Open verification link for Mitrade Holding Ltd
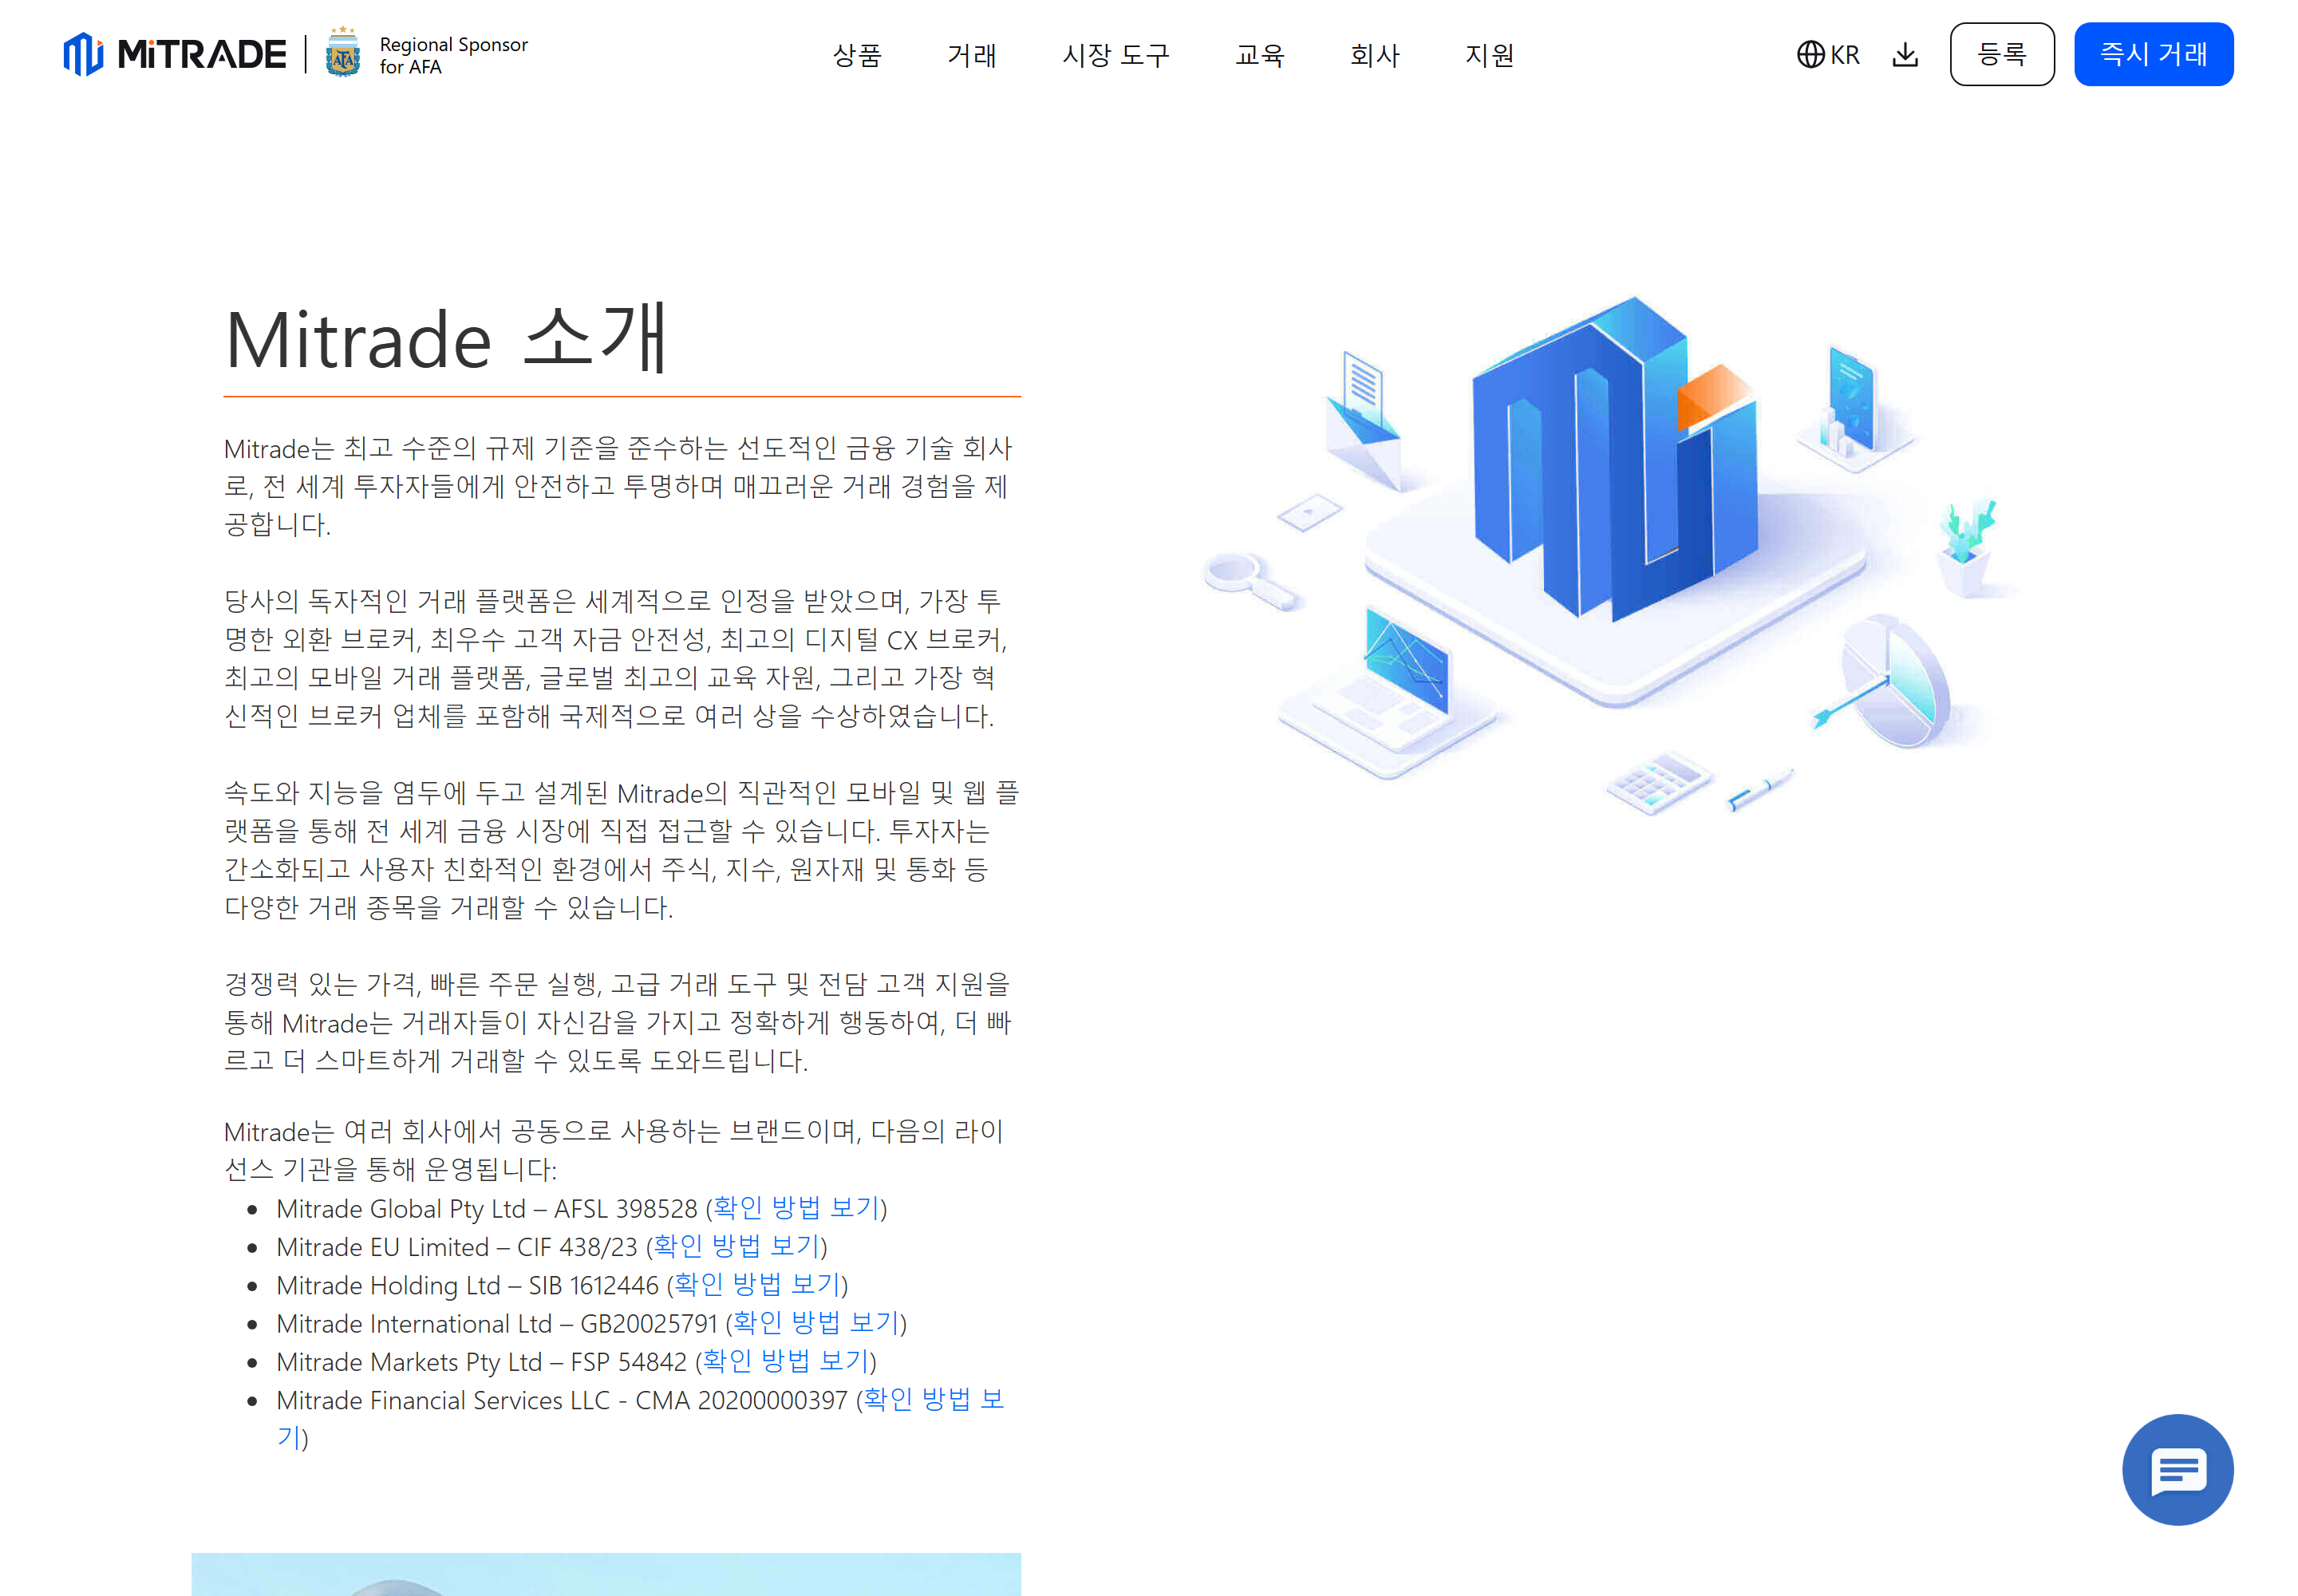The width and height of the screenshot is (2298, 1596). click(757, 1283)
